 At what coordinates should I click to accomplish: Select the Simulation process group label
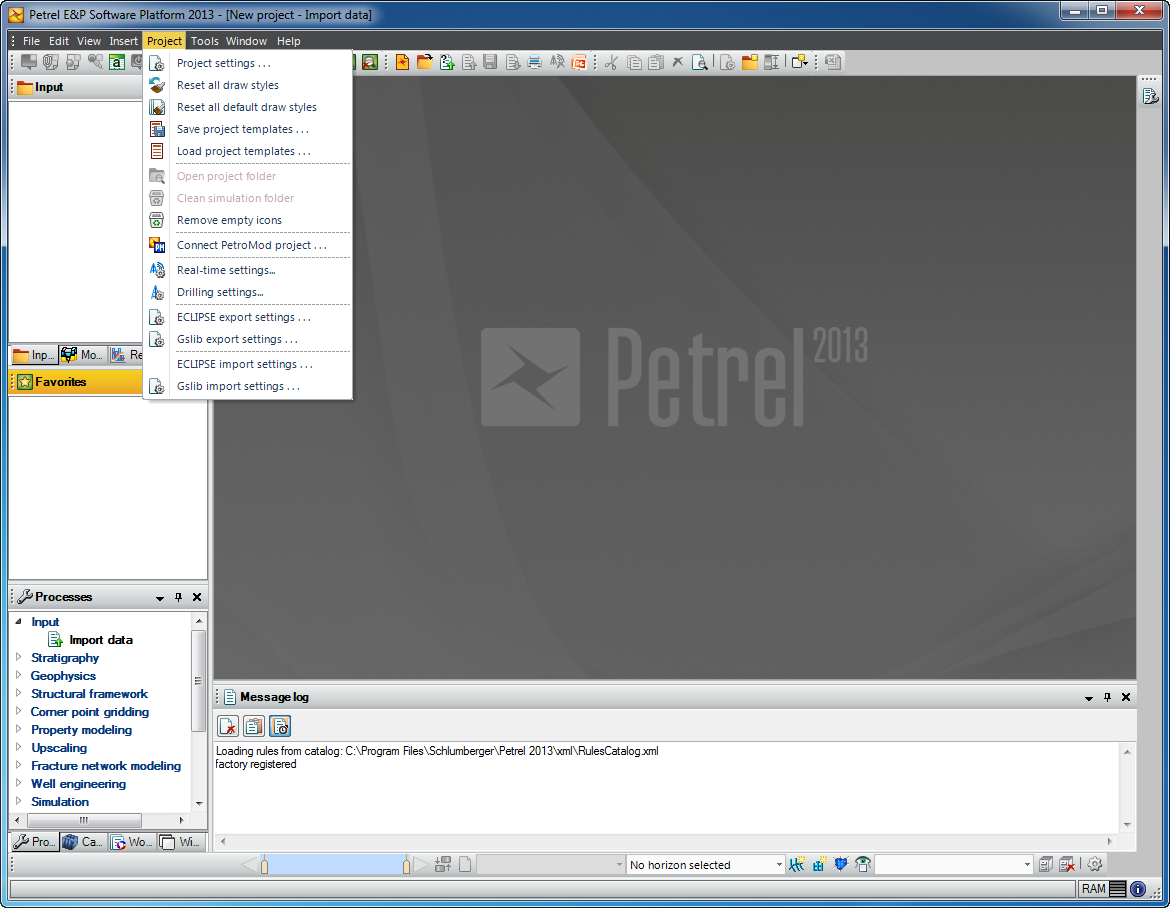pyautogui.click(x=60, y=801)
